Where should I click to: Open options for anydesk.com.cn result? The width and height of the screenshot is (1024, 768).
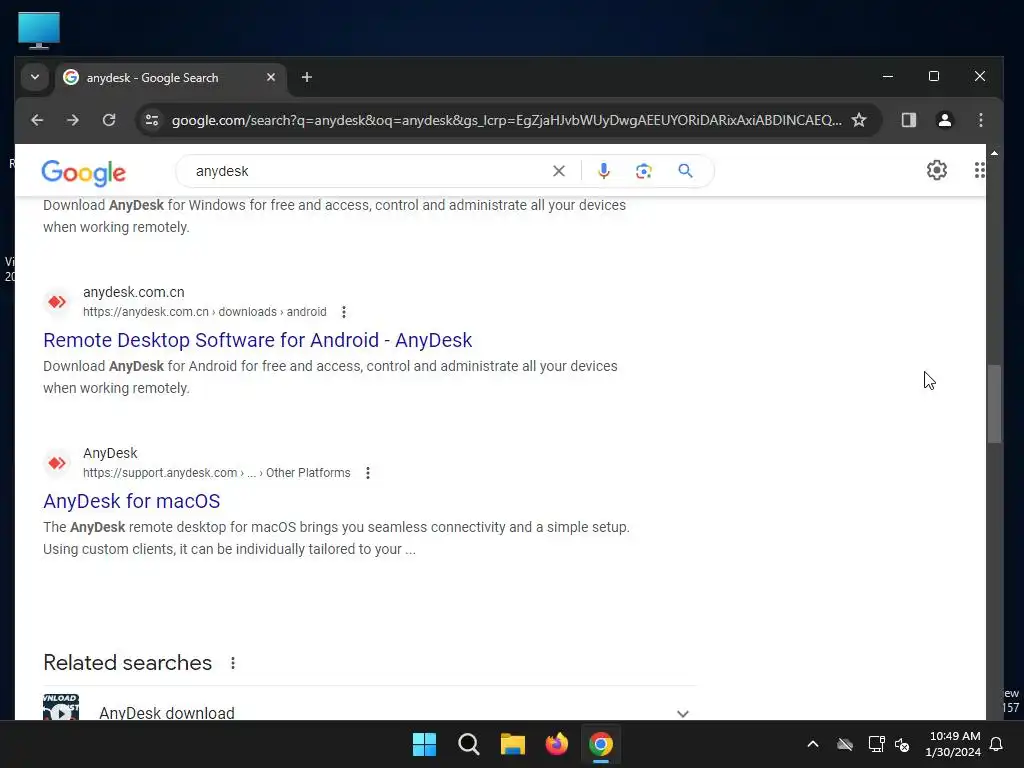[x=344, y=312]
